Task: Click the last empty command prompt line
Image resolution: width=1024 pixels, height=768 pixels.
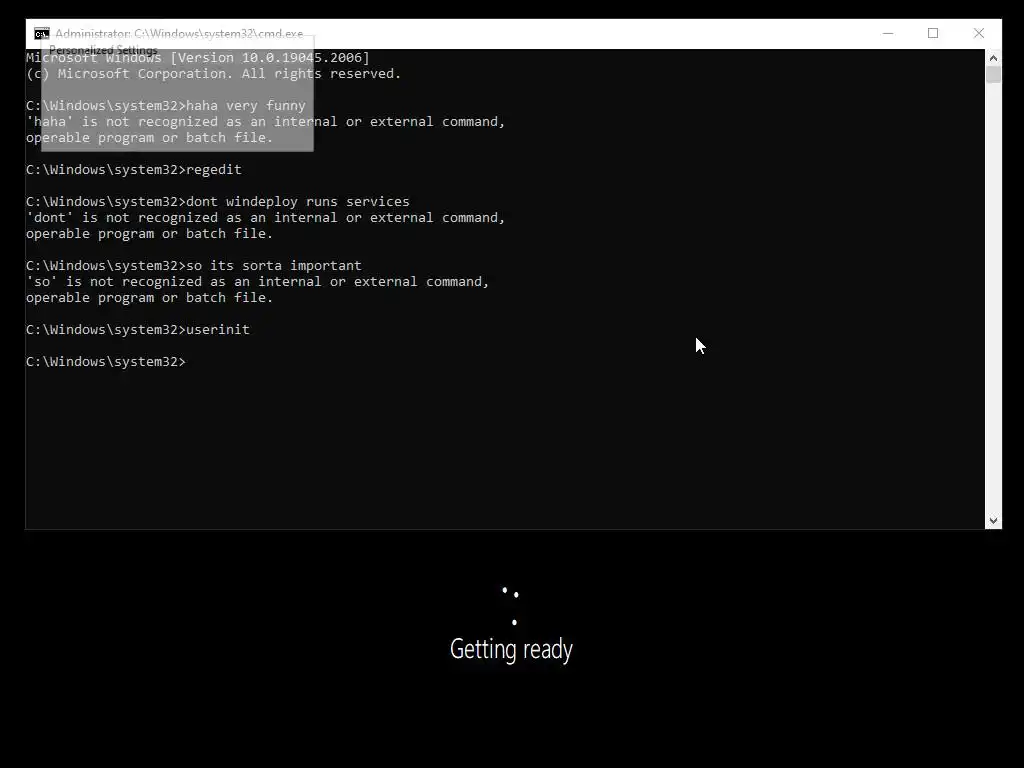Action: point(106,361)
